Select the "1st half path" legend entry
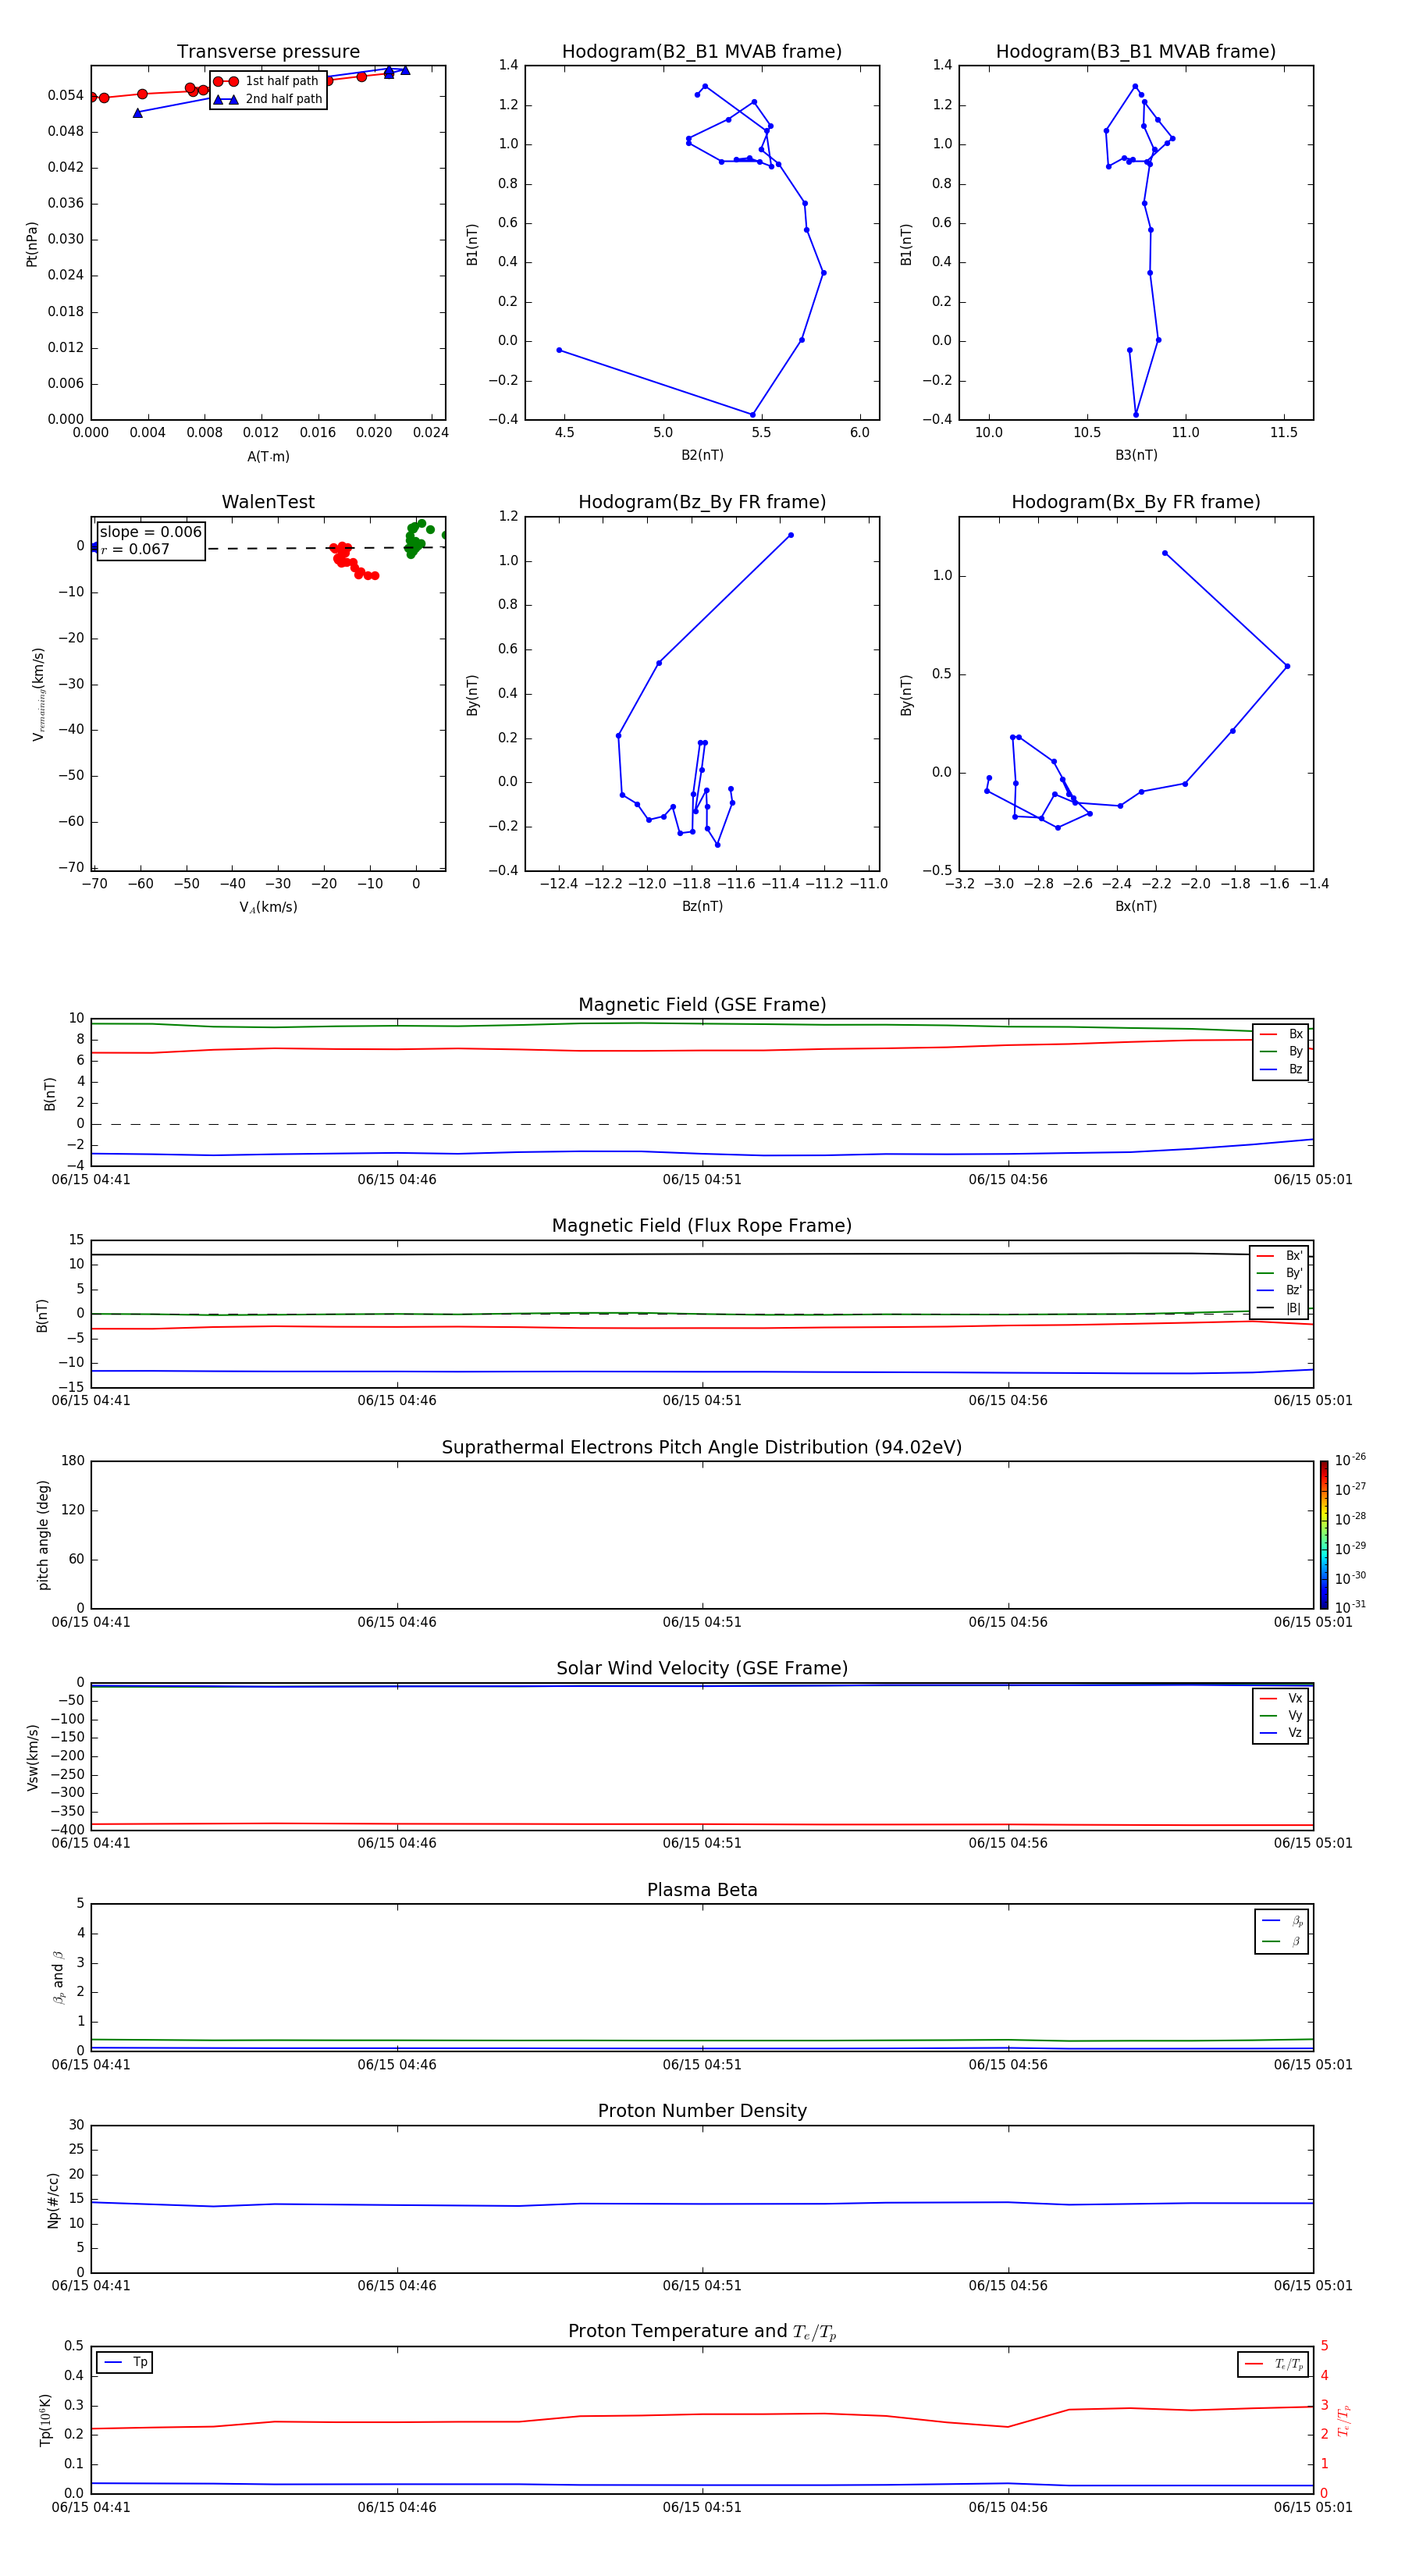 (266, 81)
